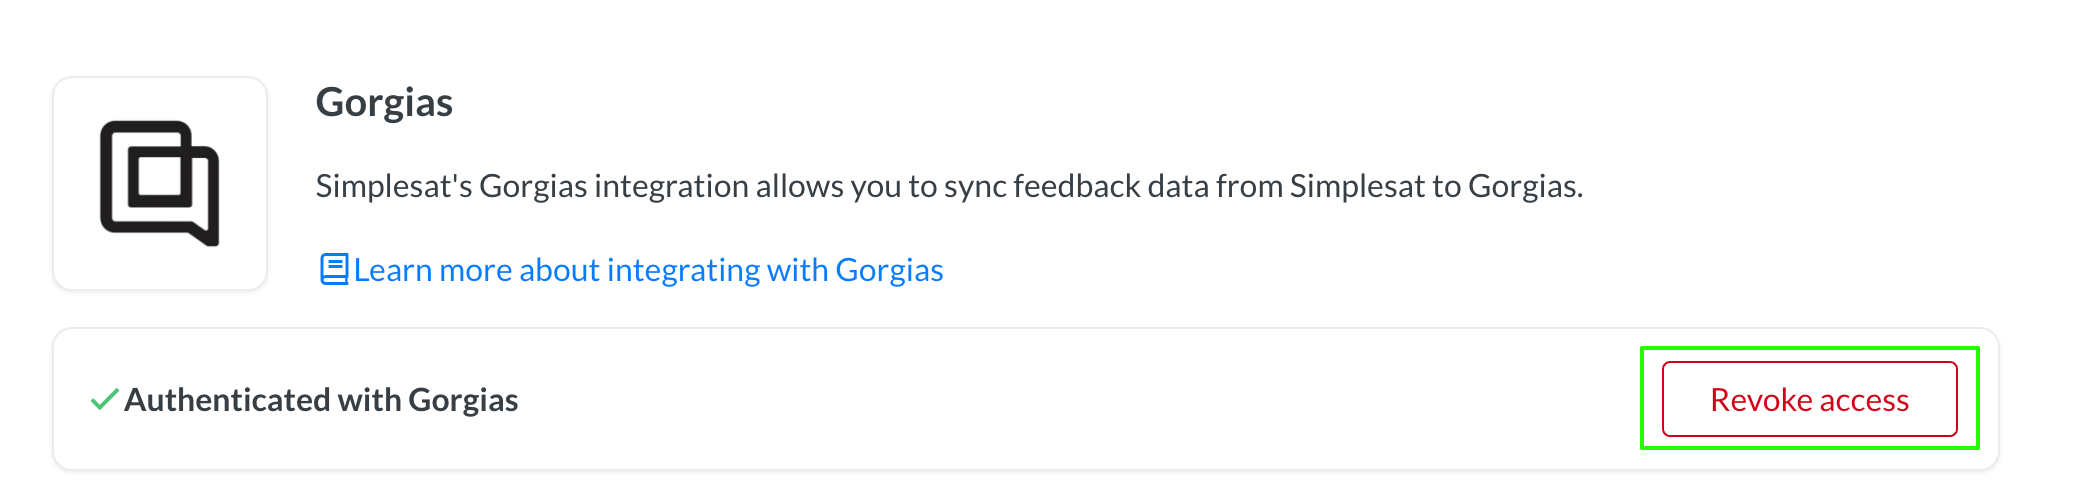Click the red text inside Revoke access button
Image resolution: width=2090 pixels, height=496 pixels.
coord(1809,400)
